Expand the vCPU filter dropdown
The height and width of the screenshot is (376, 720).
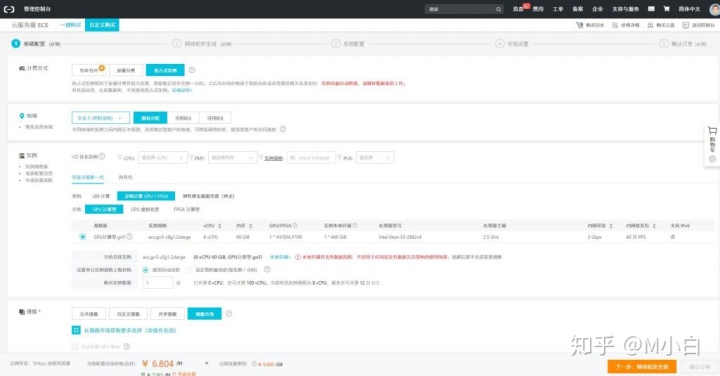tap(163, 157)
